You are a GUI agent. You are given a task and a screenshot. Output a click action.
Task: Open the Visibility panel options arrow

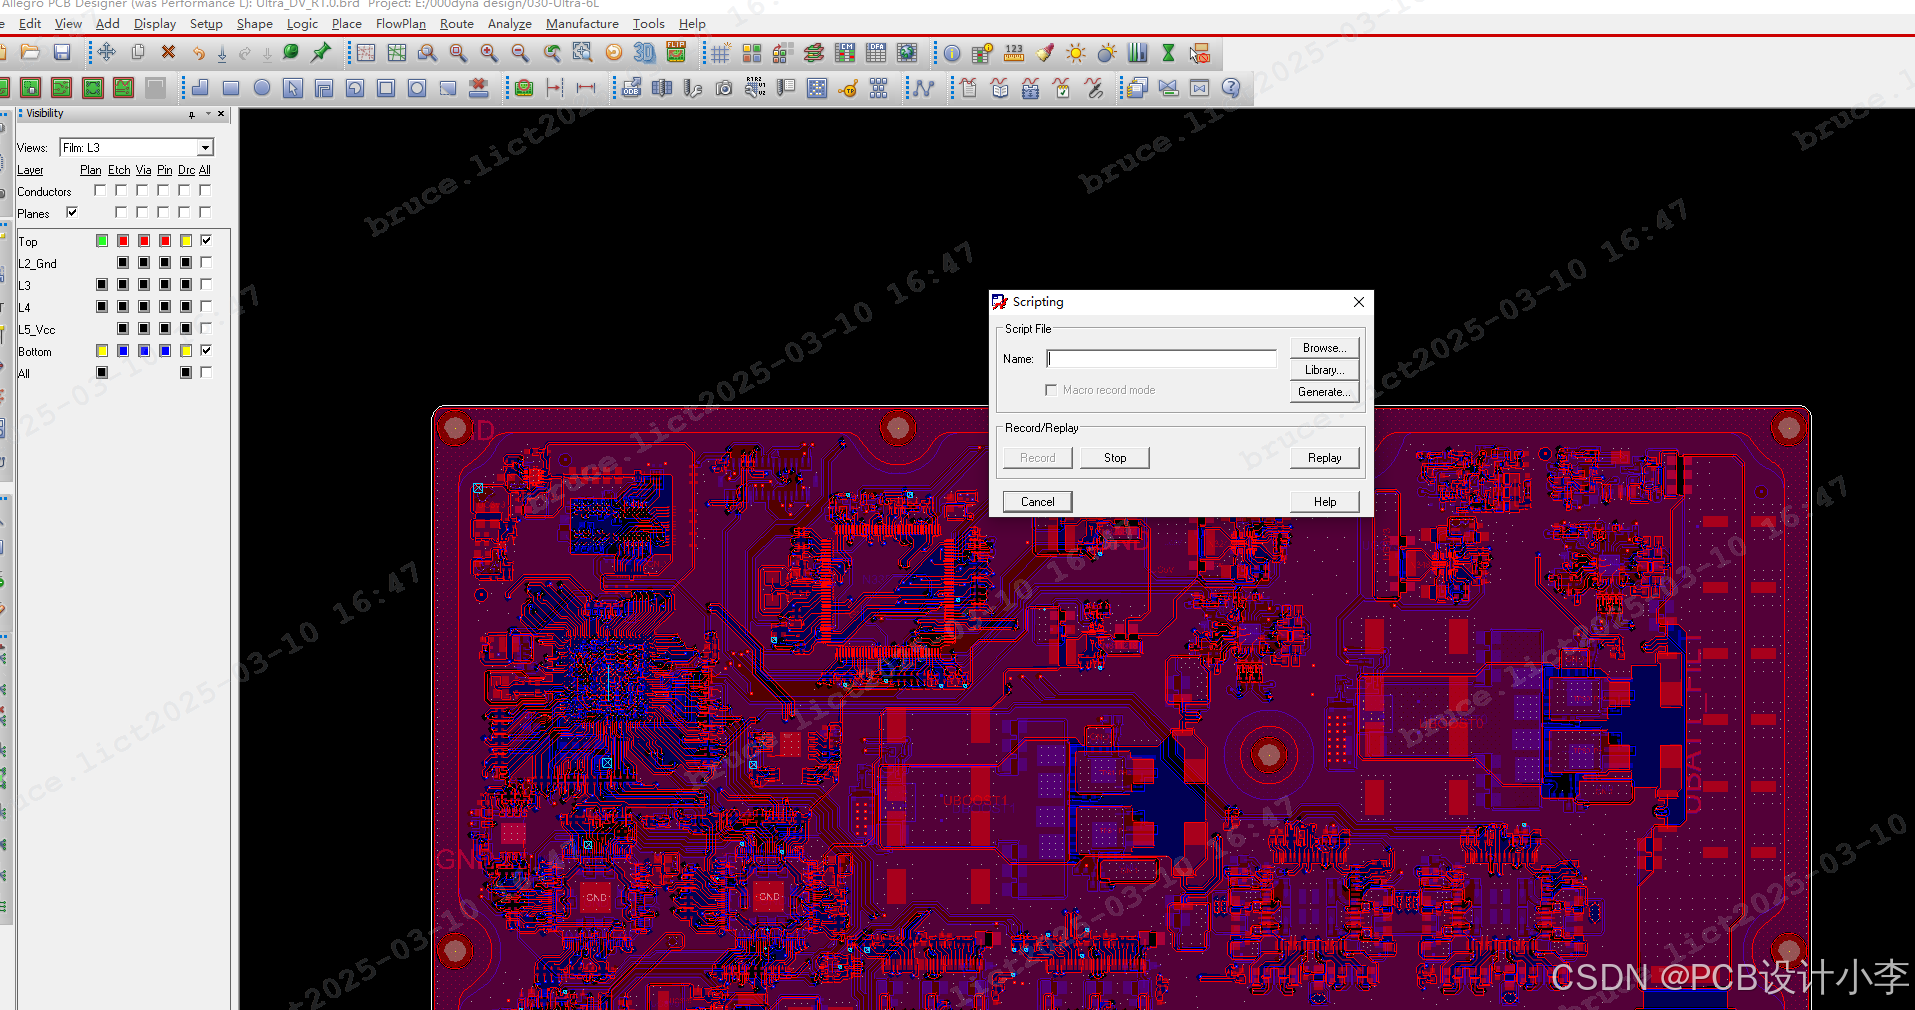click(208, 114)
